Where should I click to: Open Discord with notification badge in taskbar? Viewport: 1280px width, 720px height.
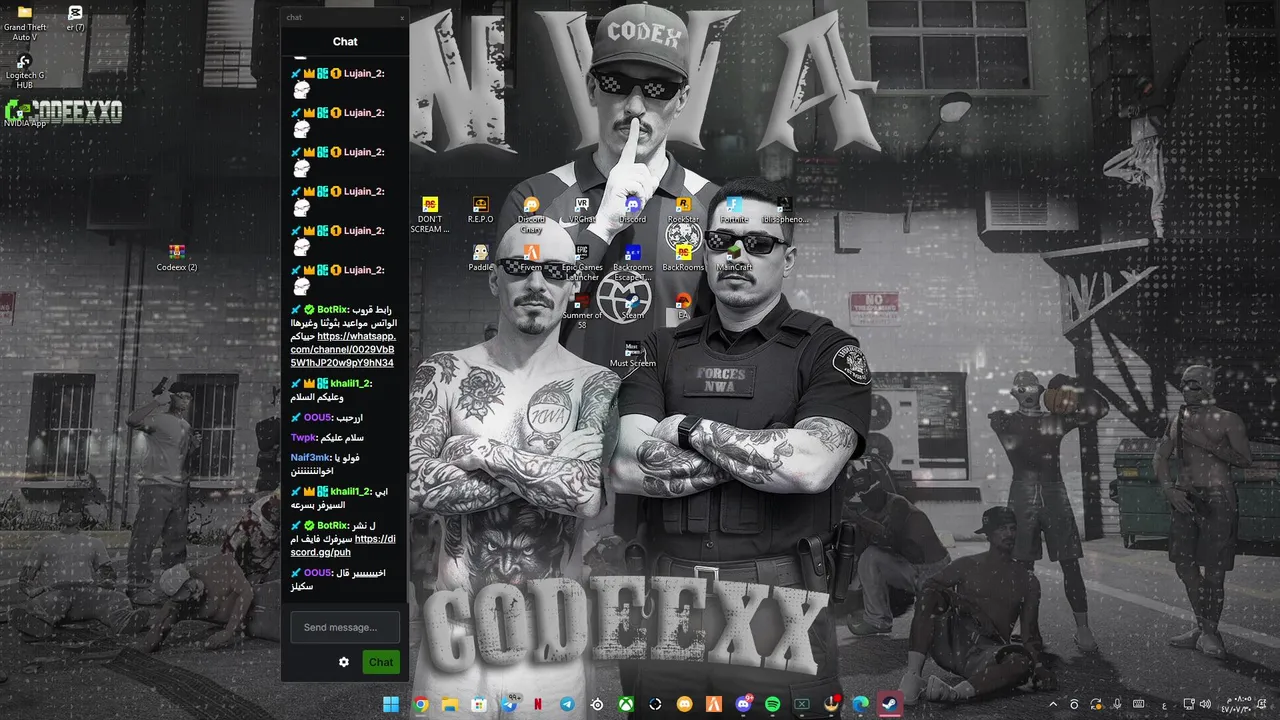coord(743,704)
